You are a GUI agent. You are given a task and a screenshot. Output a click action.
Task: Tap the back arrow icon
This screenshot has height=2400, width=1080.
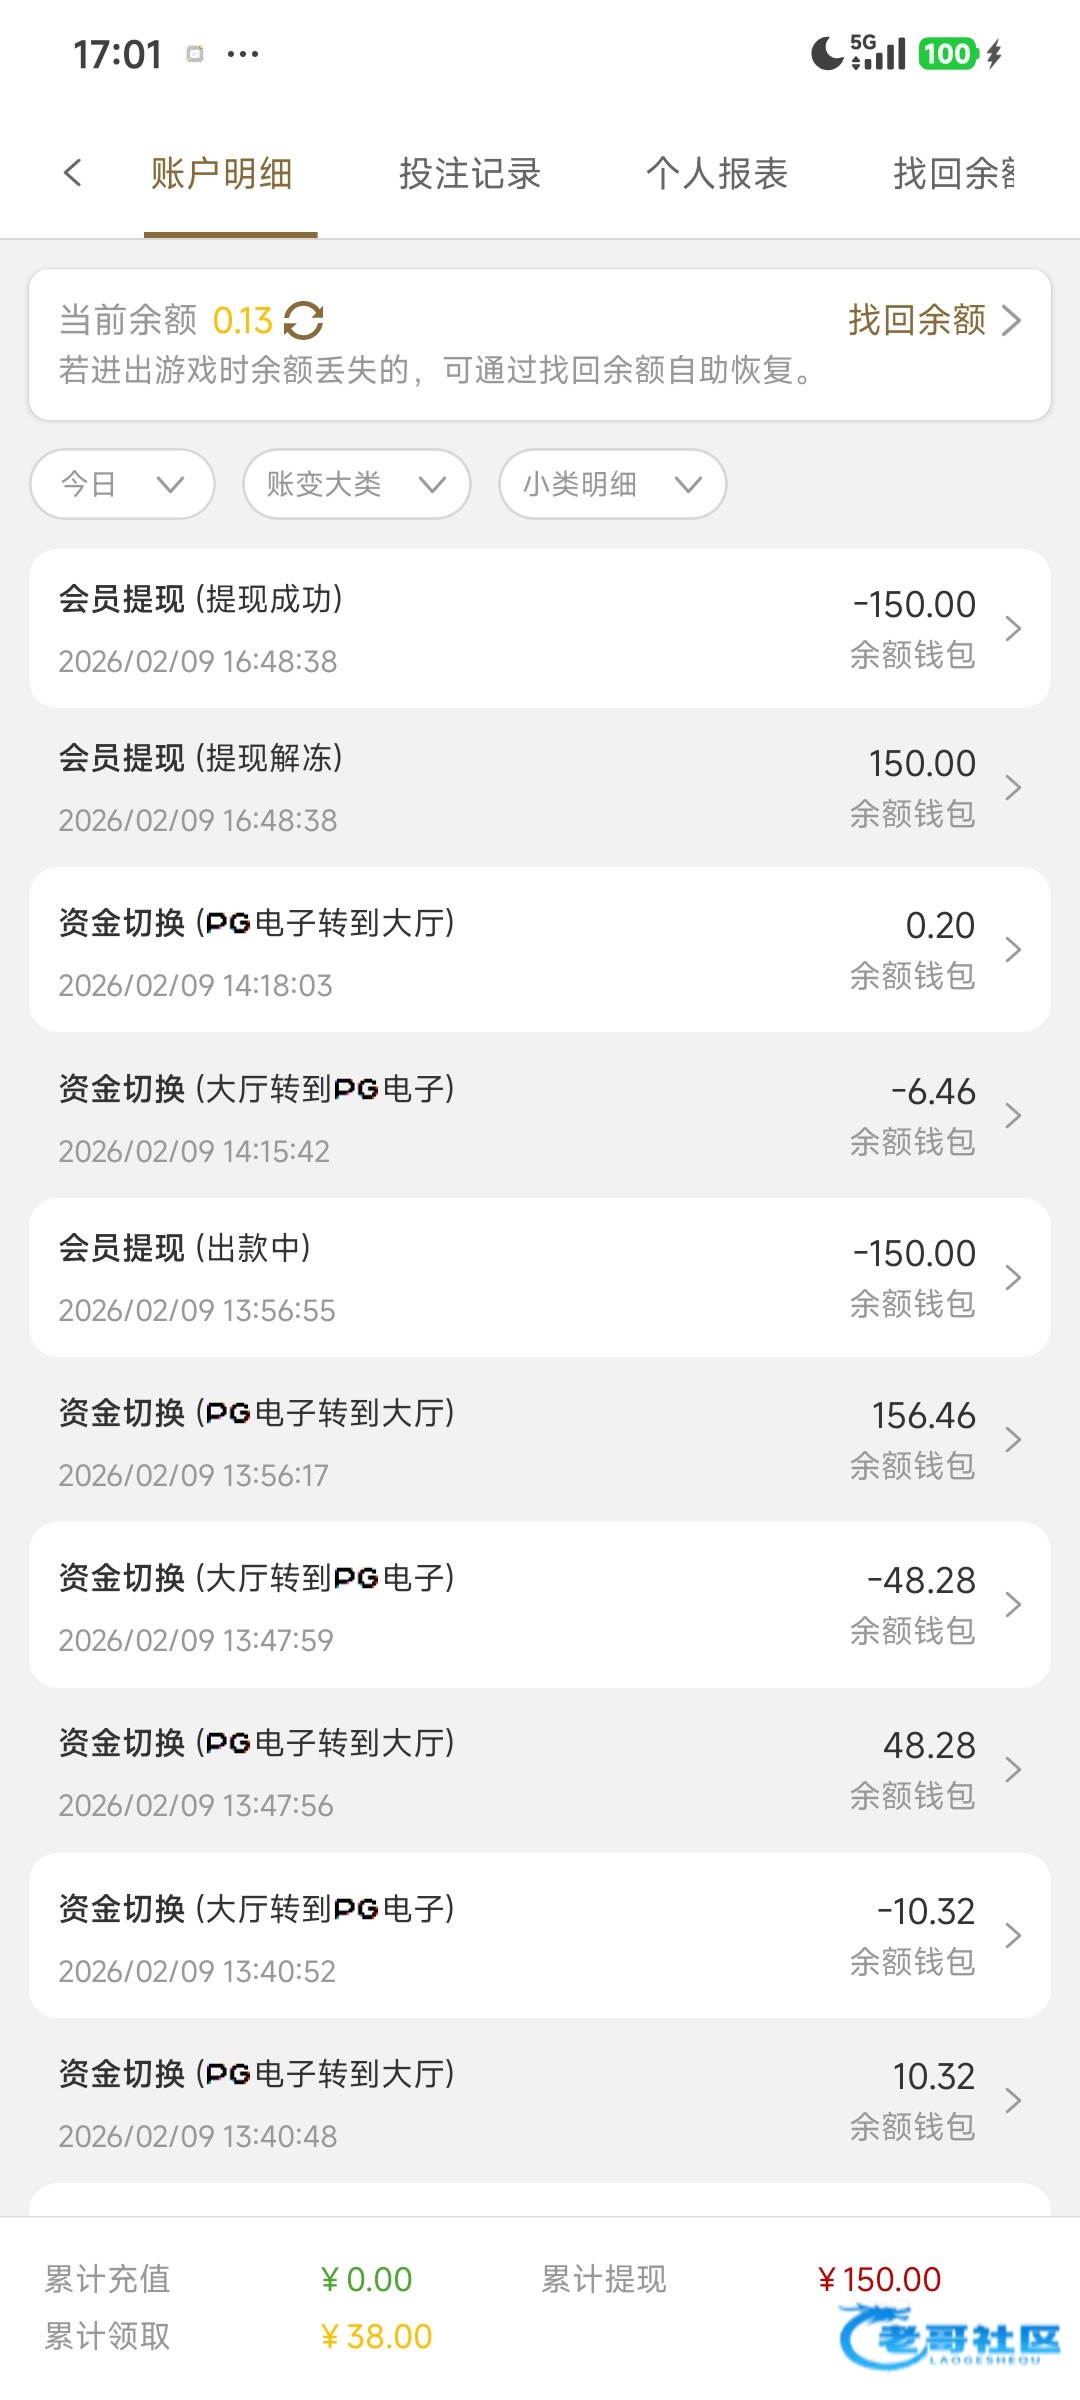point(72,173)
